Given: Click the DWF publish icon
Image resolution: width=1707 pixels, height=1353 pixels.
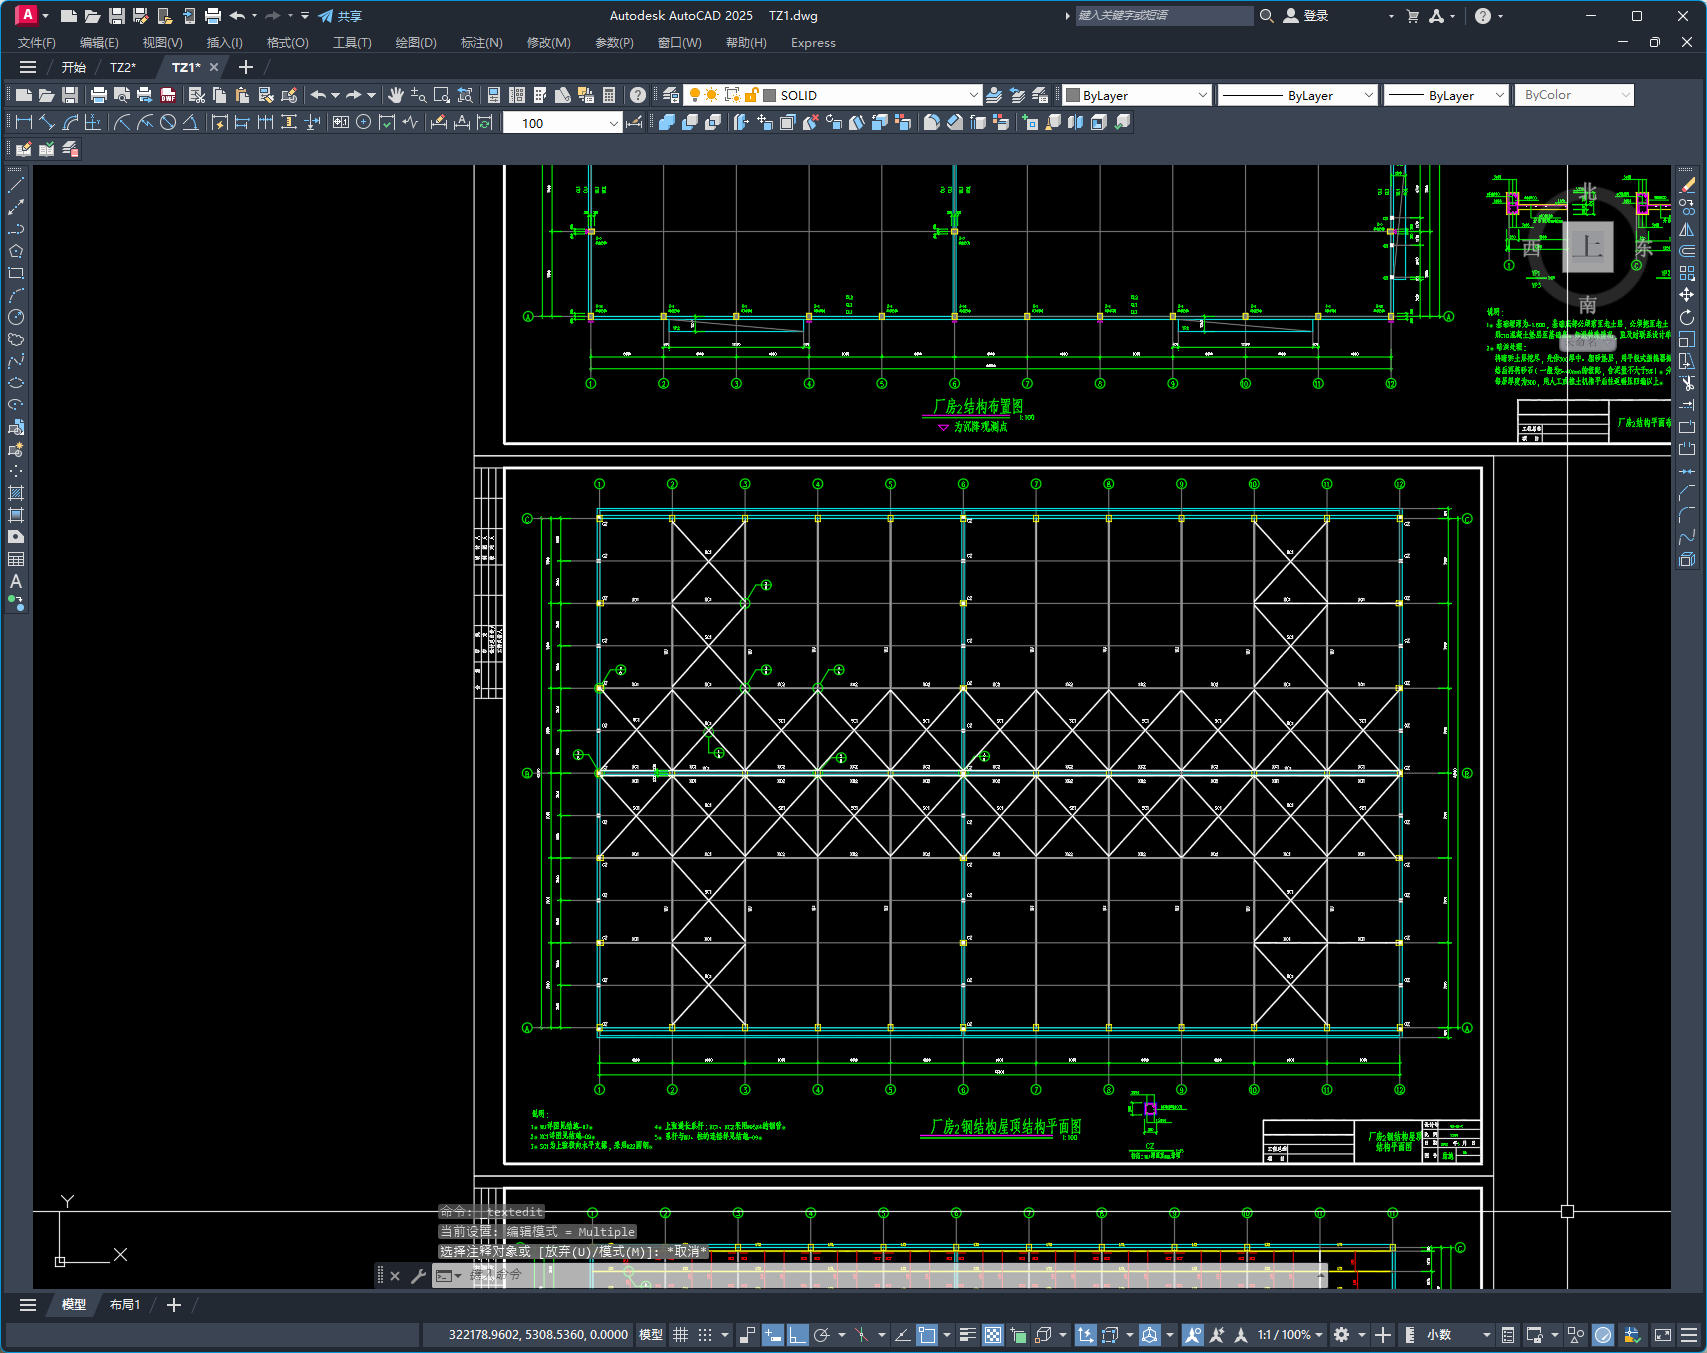Looking at the screenshot, I should pyautogui.click(x=168, y=95).
